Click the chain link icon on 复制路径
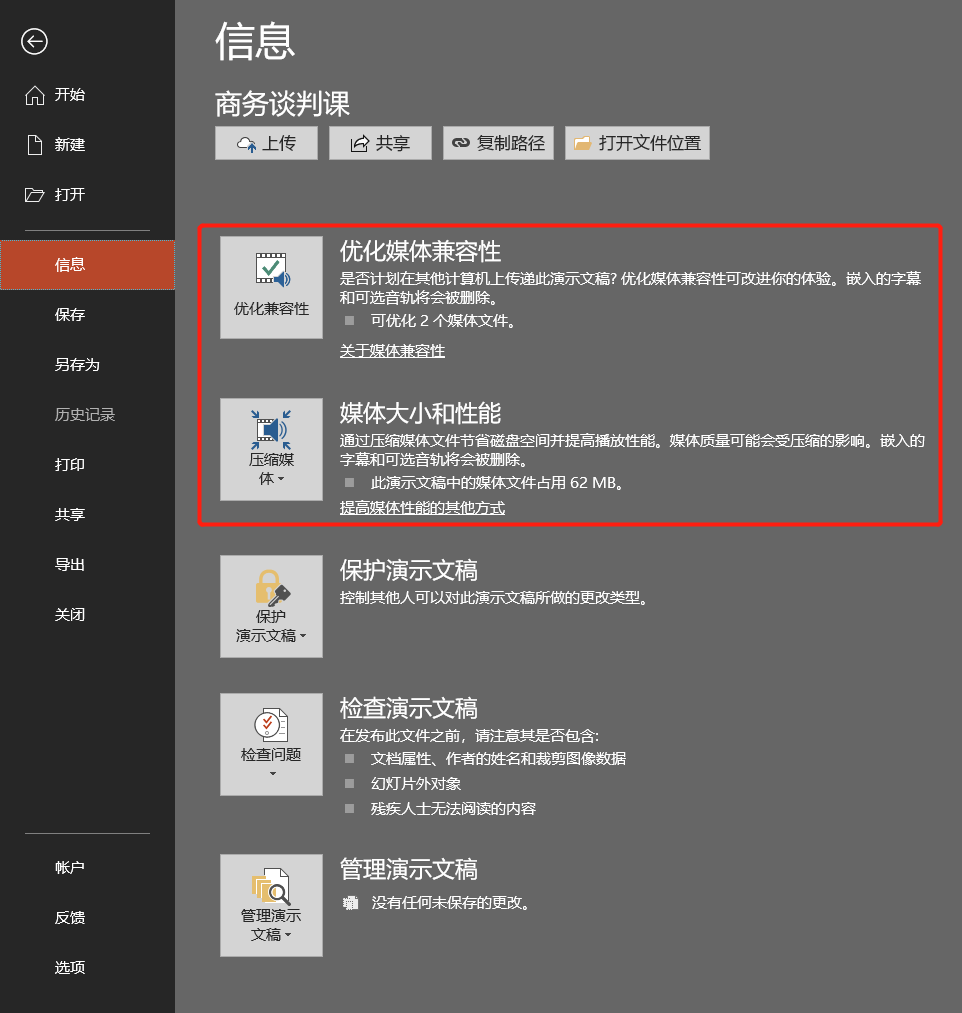 point(461,143)
